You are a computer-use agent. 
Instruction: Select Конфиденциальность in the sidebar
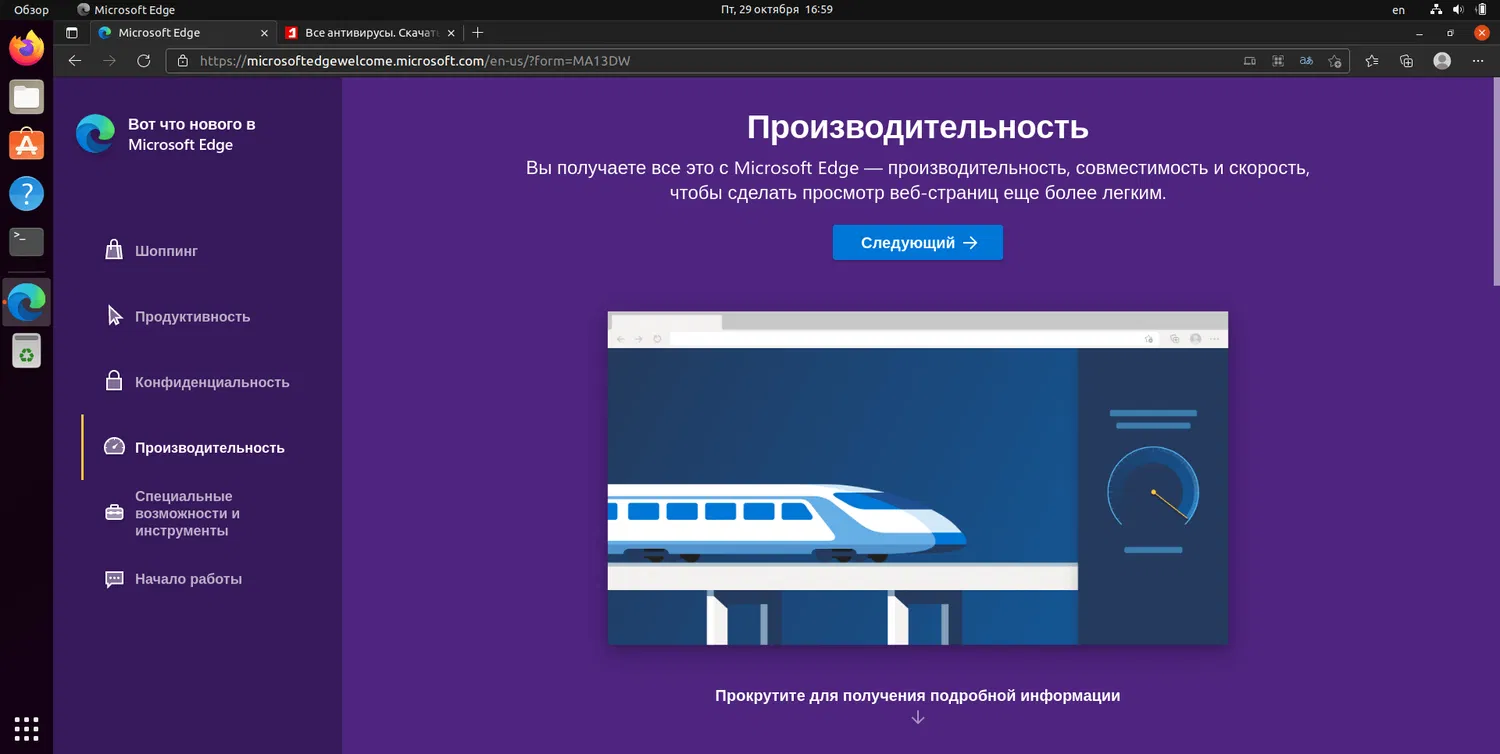tap(197, 382)
